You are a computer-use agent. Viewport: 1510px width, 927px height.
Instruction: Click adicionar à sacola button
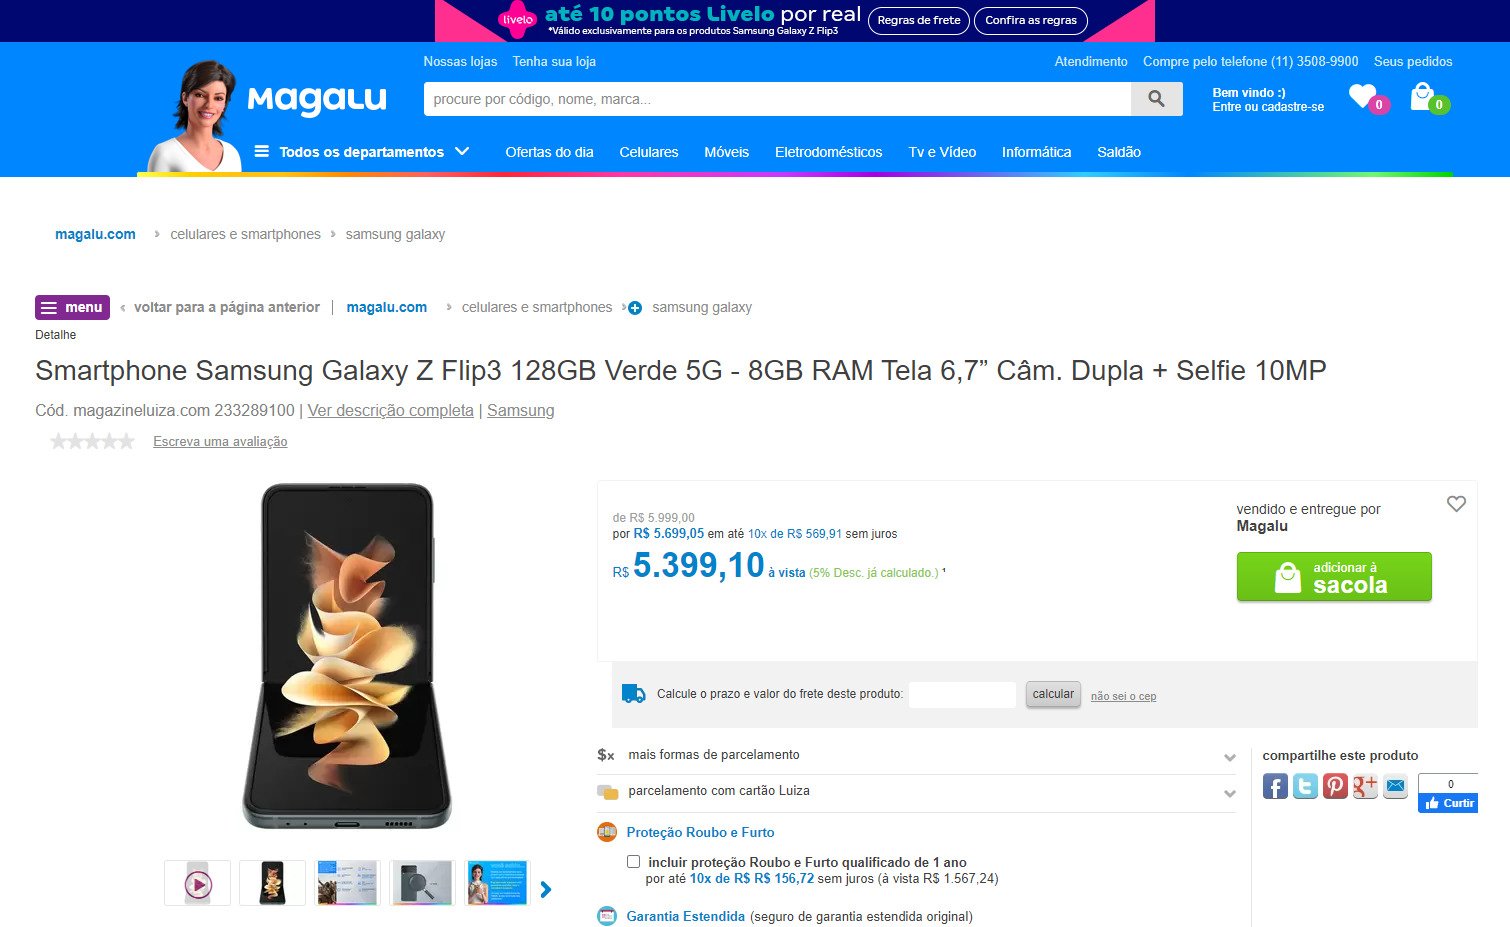(x=1334, y=577)
